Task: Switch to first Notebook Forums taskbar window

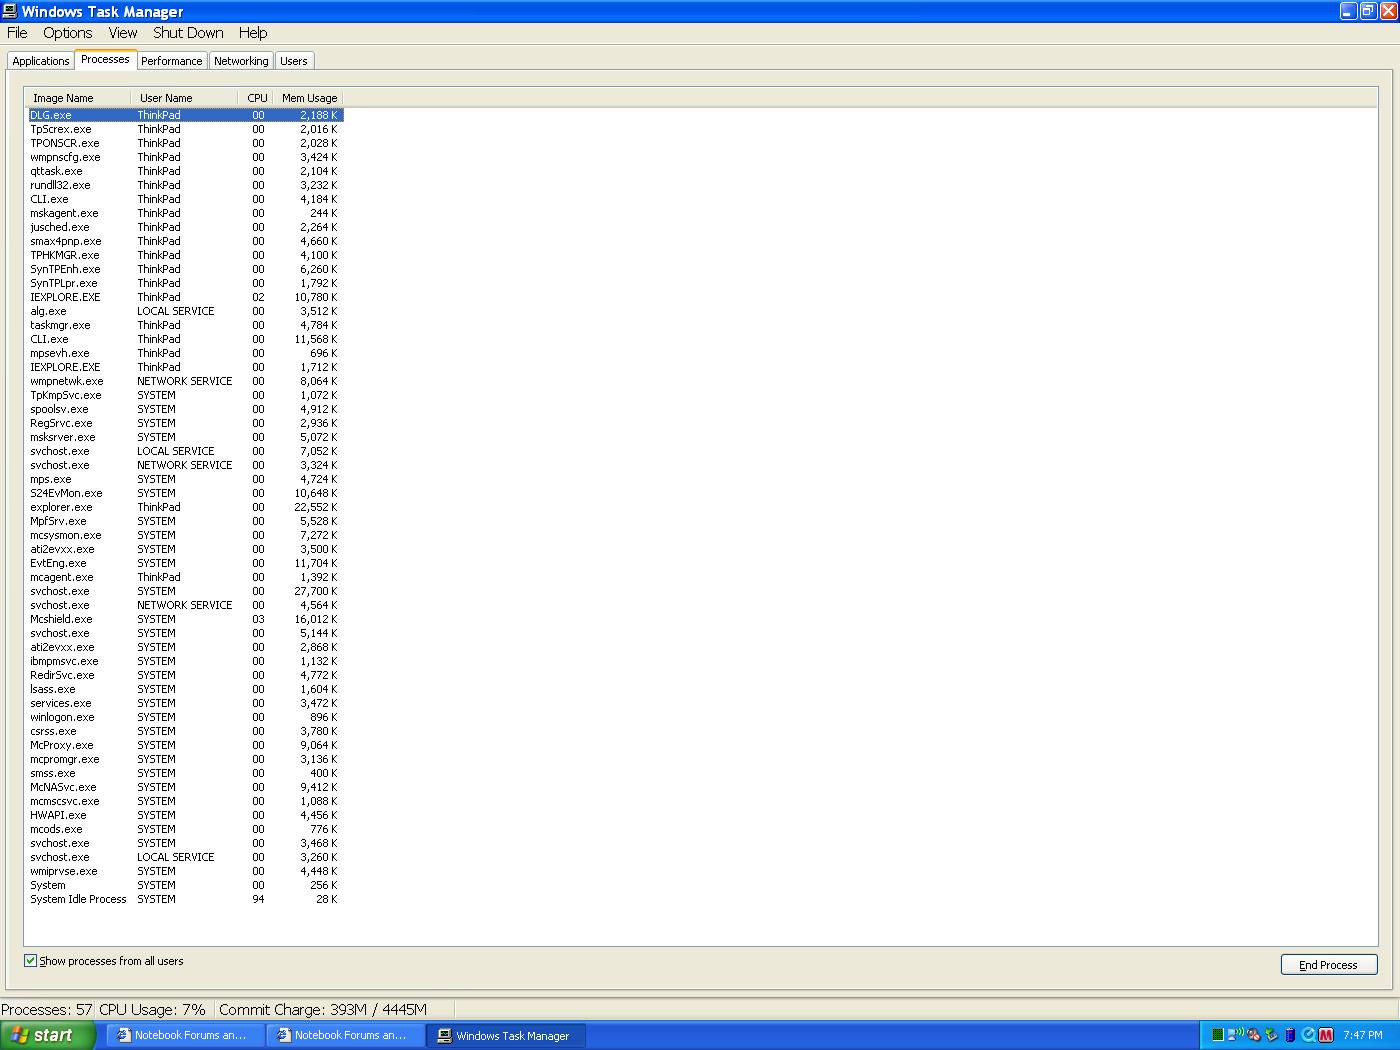Action: 186,1036
